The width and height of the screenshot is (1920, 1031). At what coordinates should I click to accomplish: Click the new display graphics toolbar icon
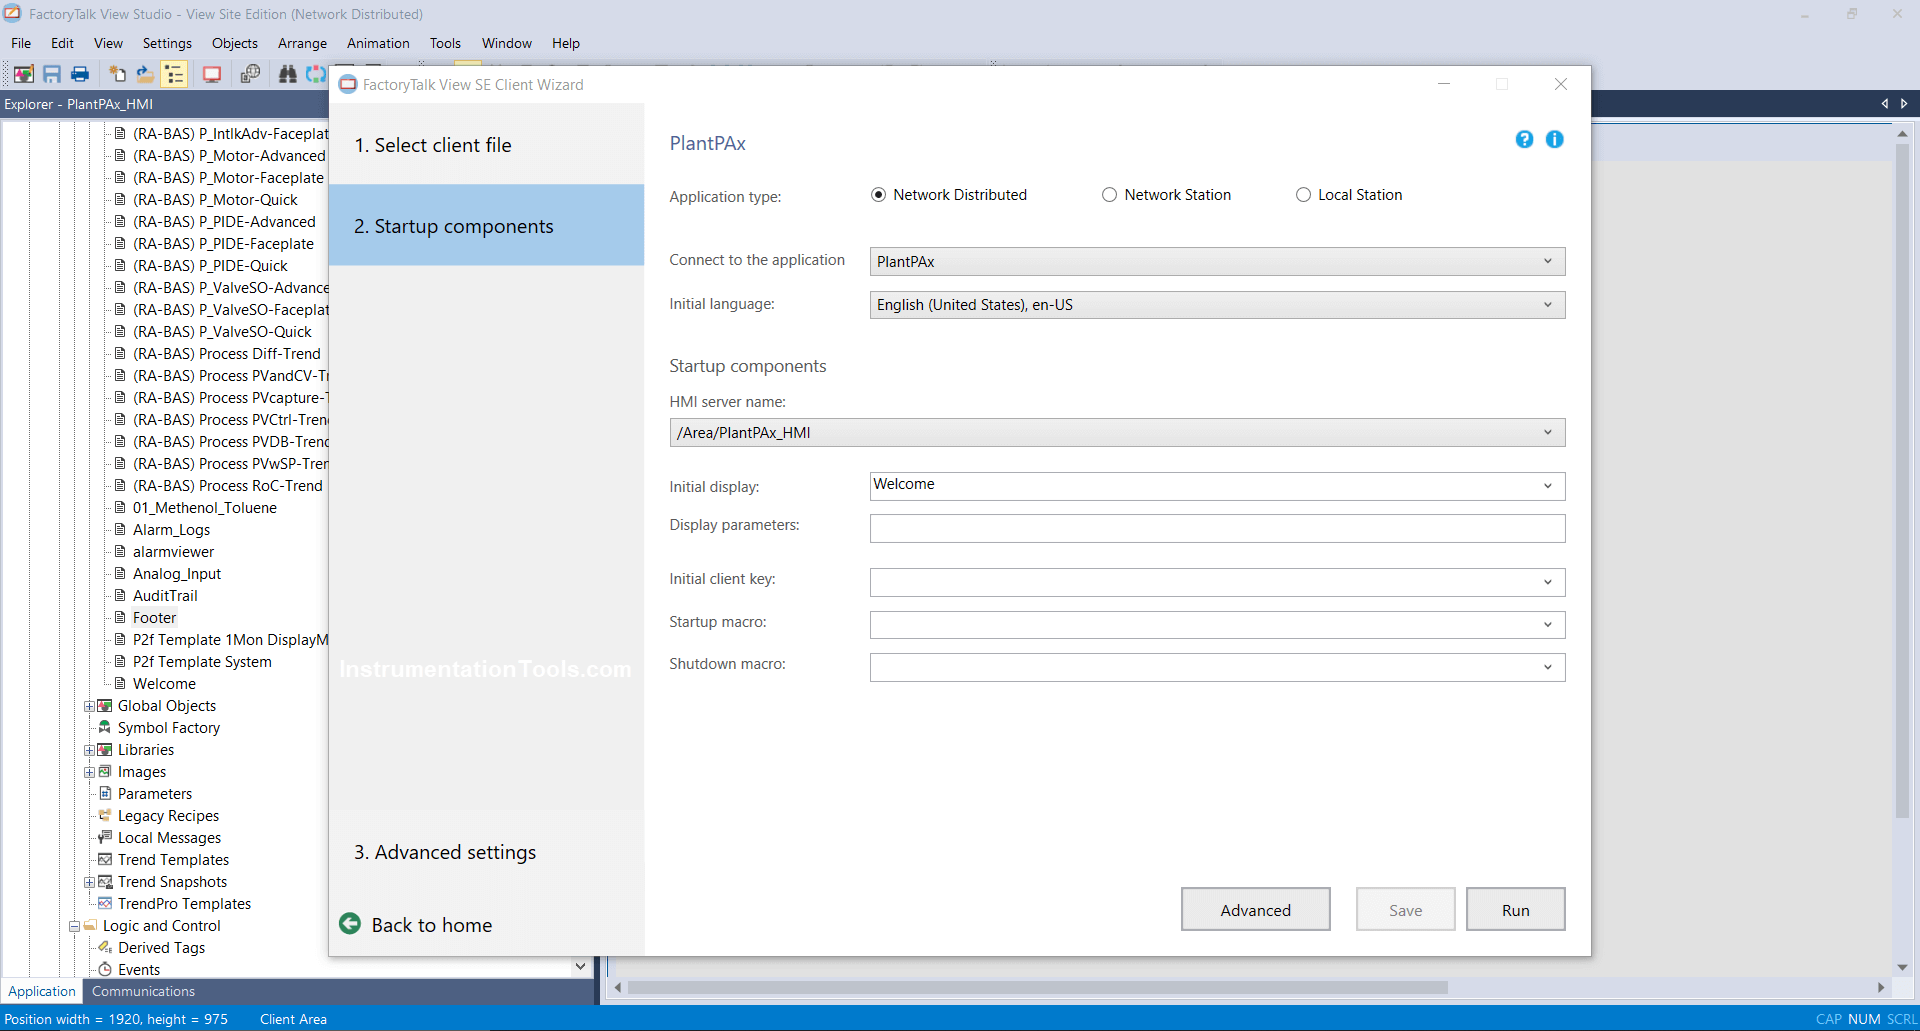[24, 74]
